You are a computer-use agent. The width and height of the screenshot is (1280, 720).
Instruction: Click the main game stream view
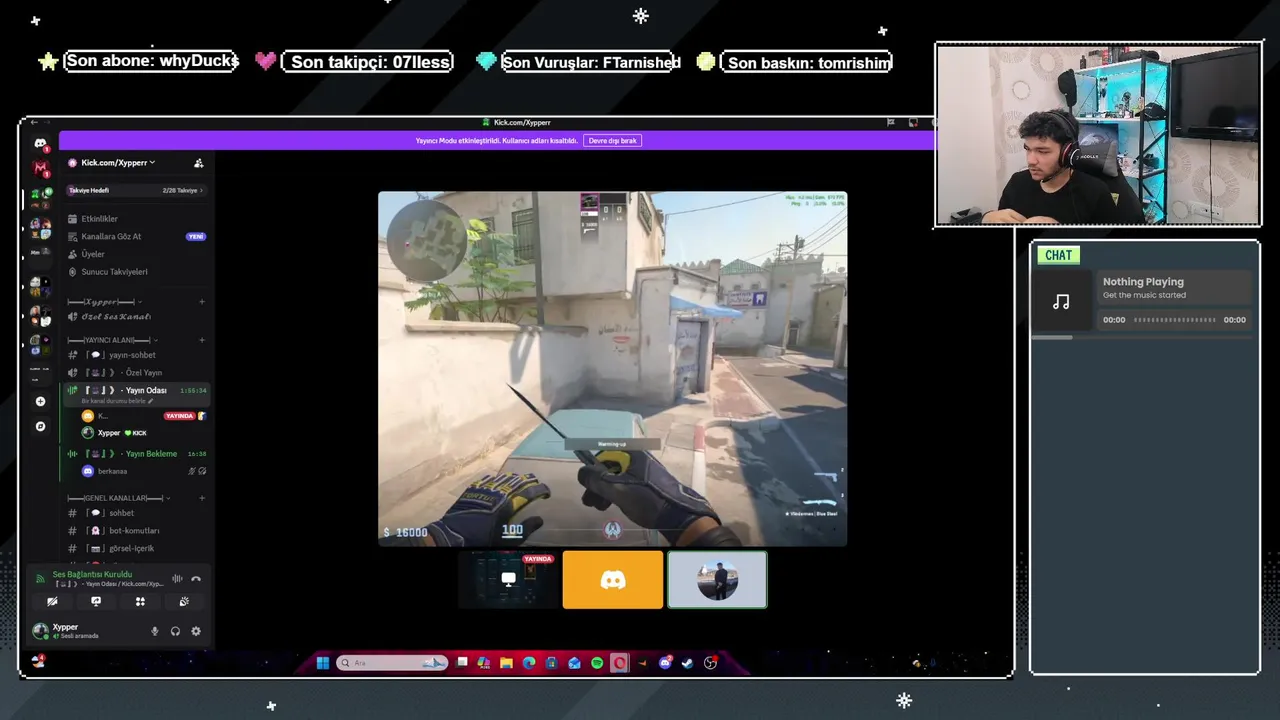coord(612,369)
